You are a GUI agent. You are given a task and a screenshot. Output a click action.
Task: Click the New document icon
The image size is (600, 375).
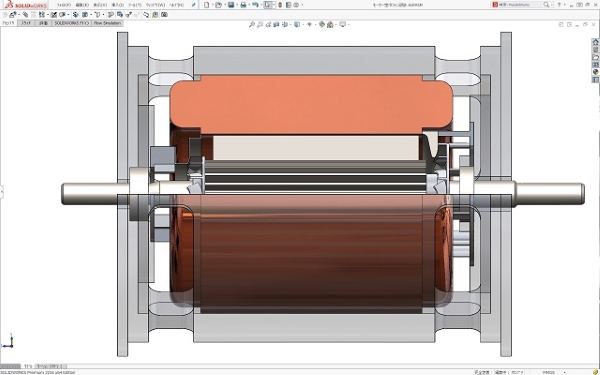click(x=207, y=5)
